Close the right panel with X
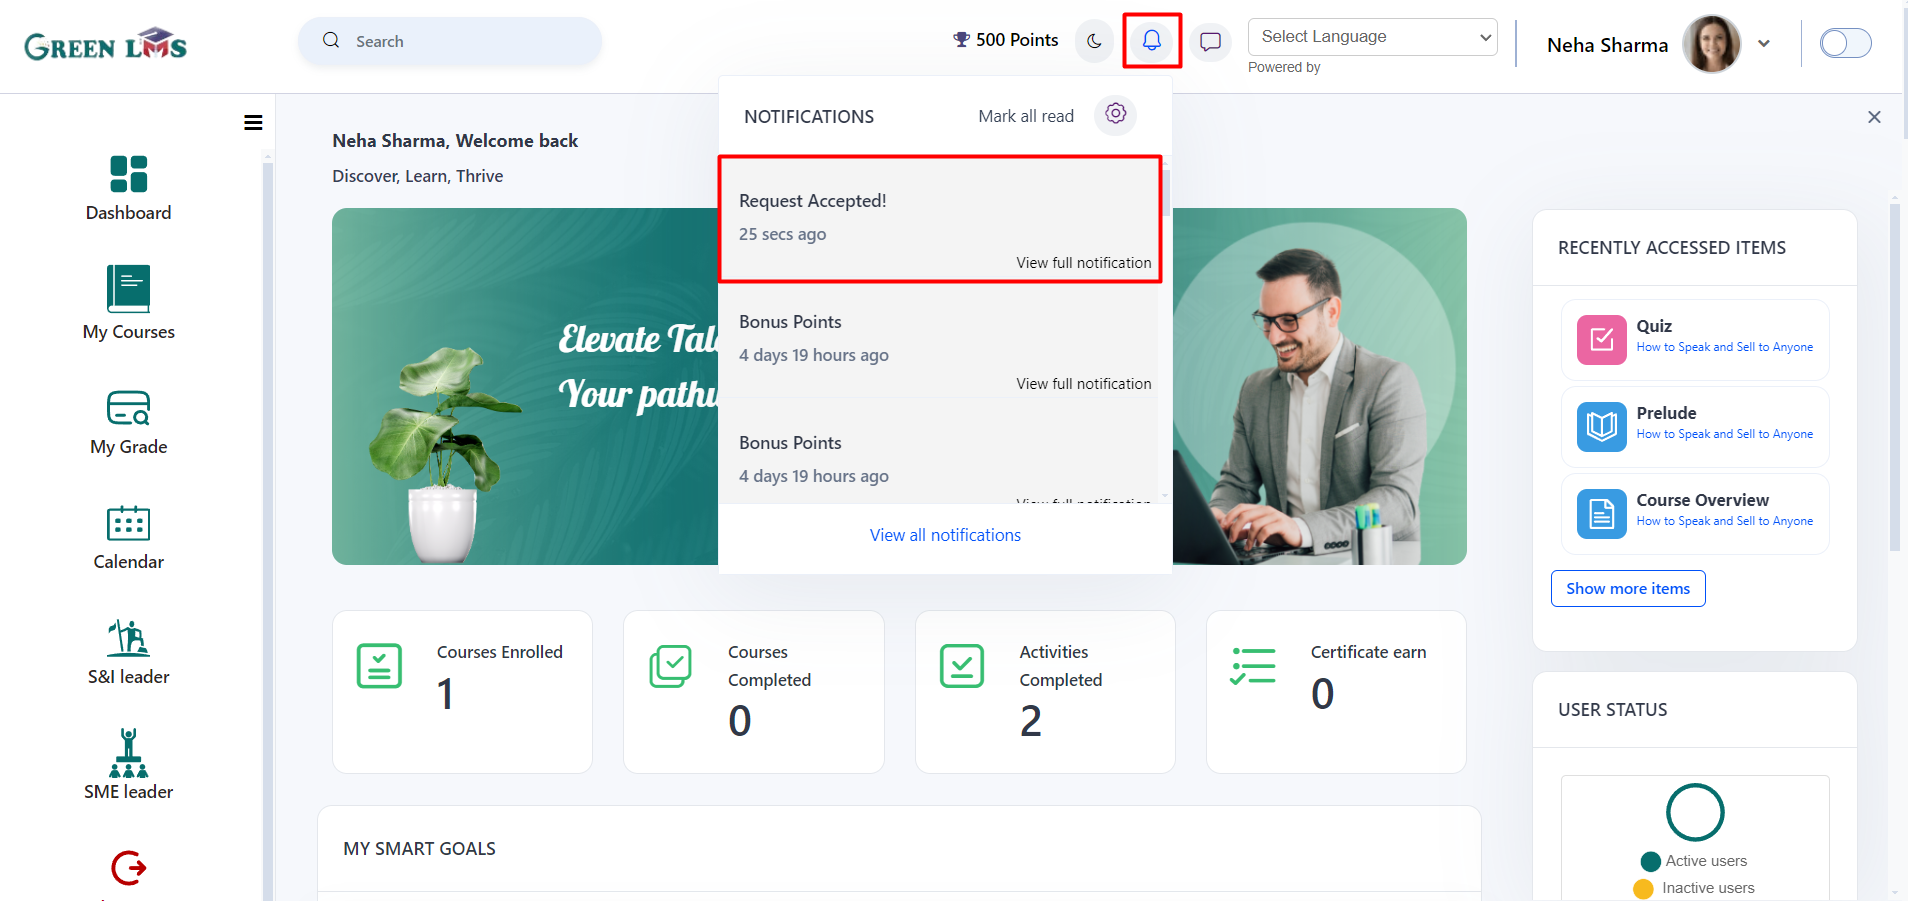Image resolution: width=1908 pixels, height=901 pixels. click(x=1874, y=117)
